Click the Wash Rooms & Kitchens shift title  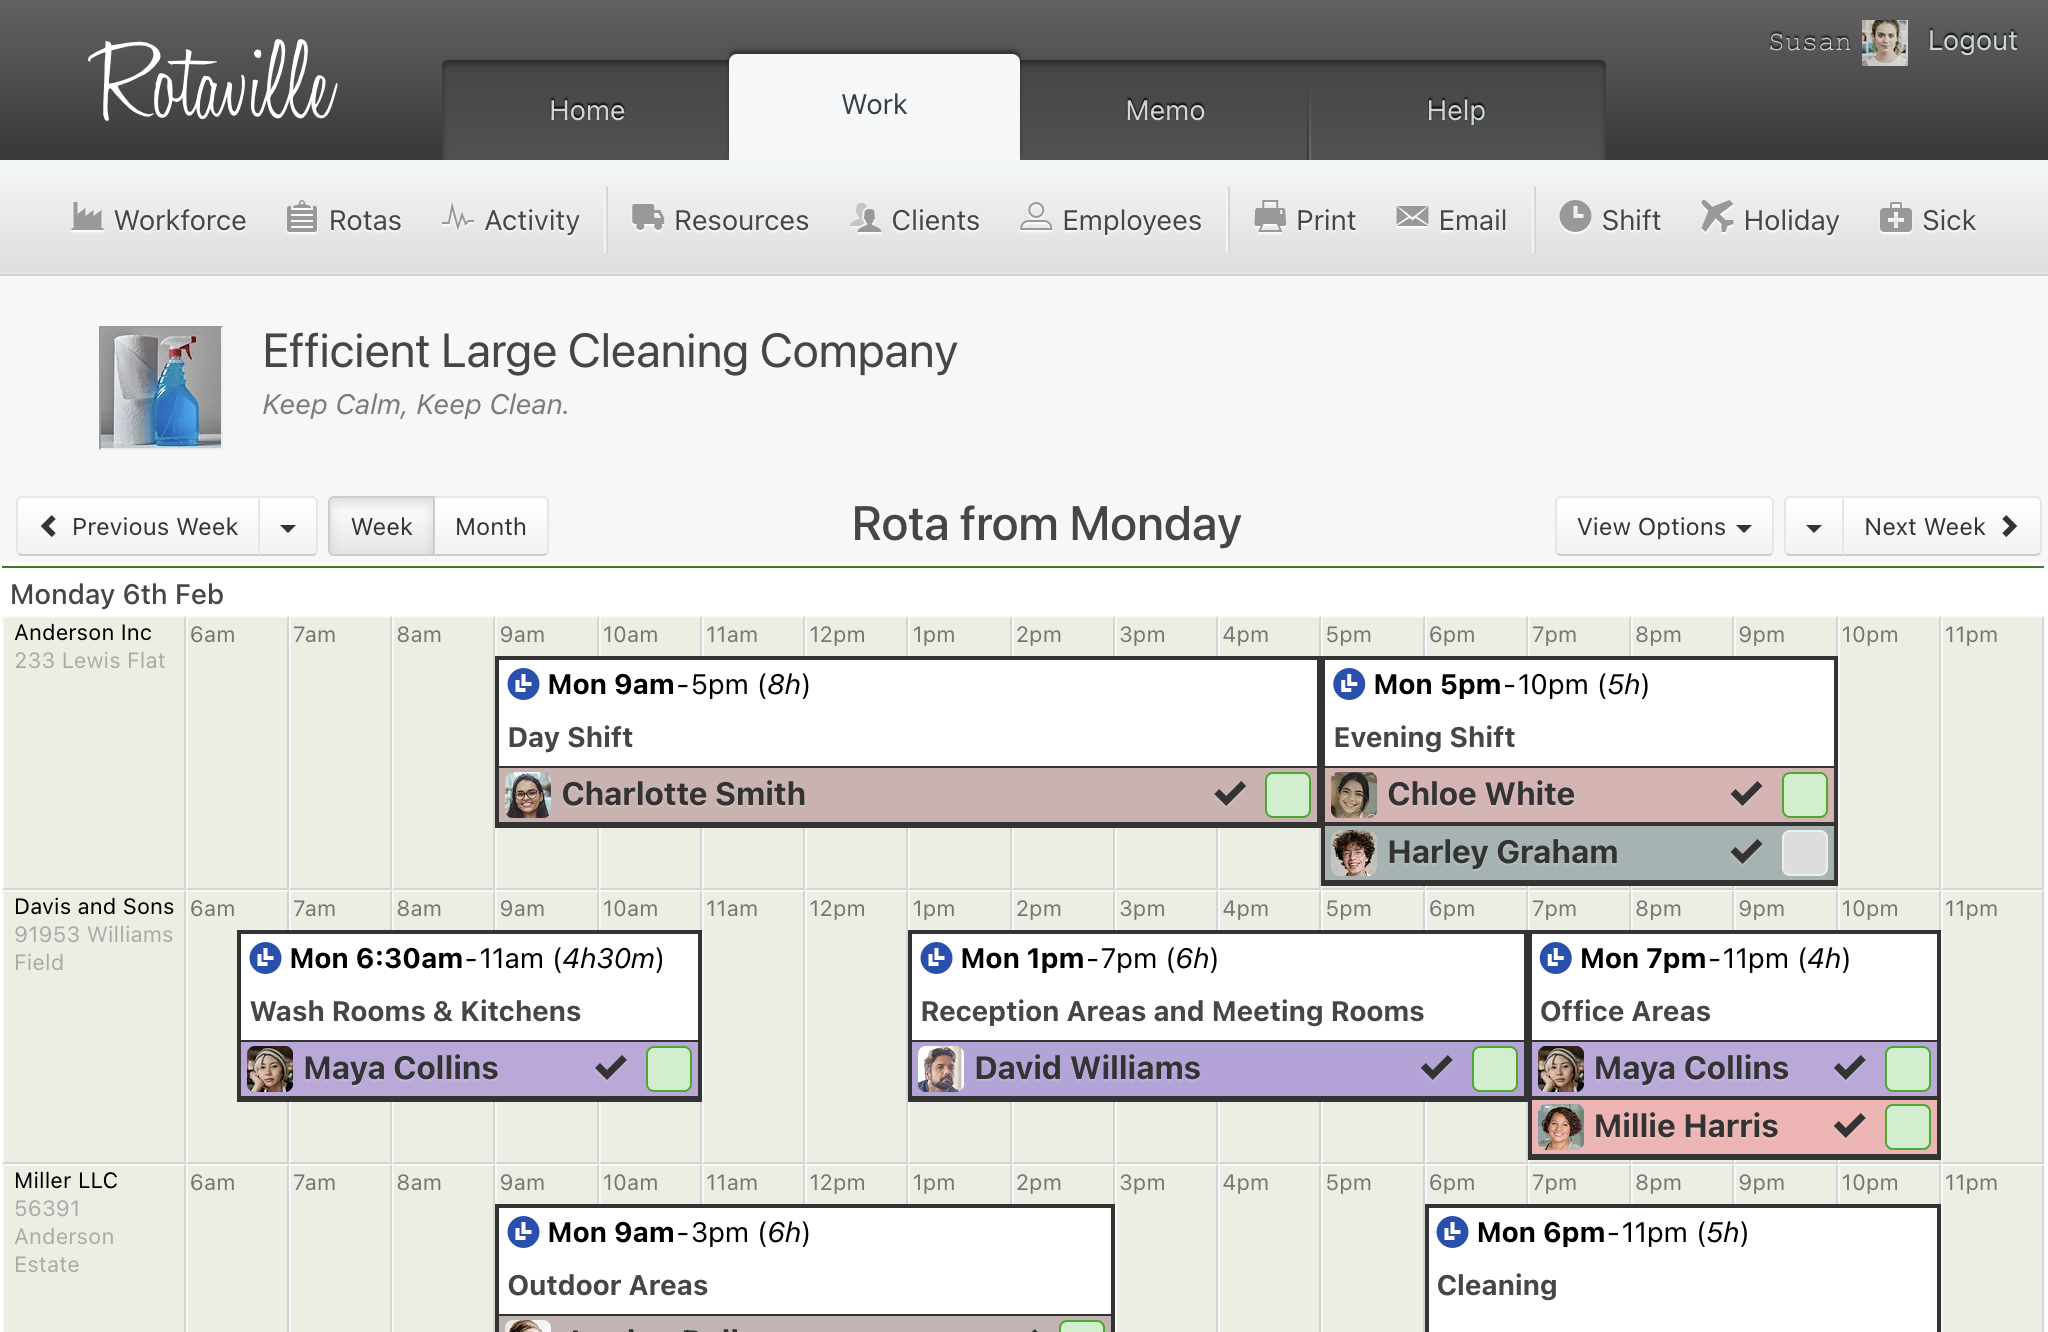pyautogui.click(x=415, y=1012)
